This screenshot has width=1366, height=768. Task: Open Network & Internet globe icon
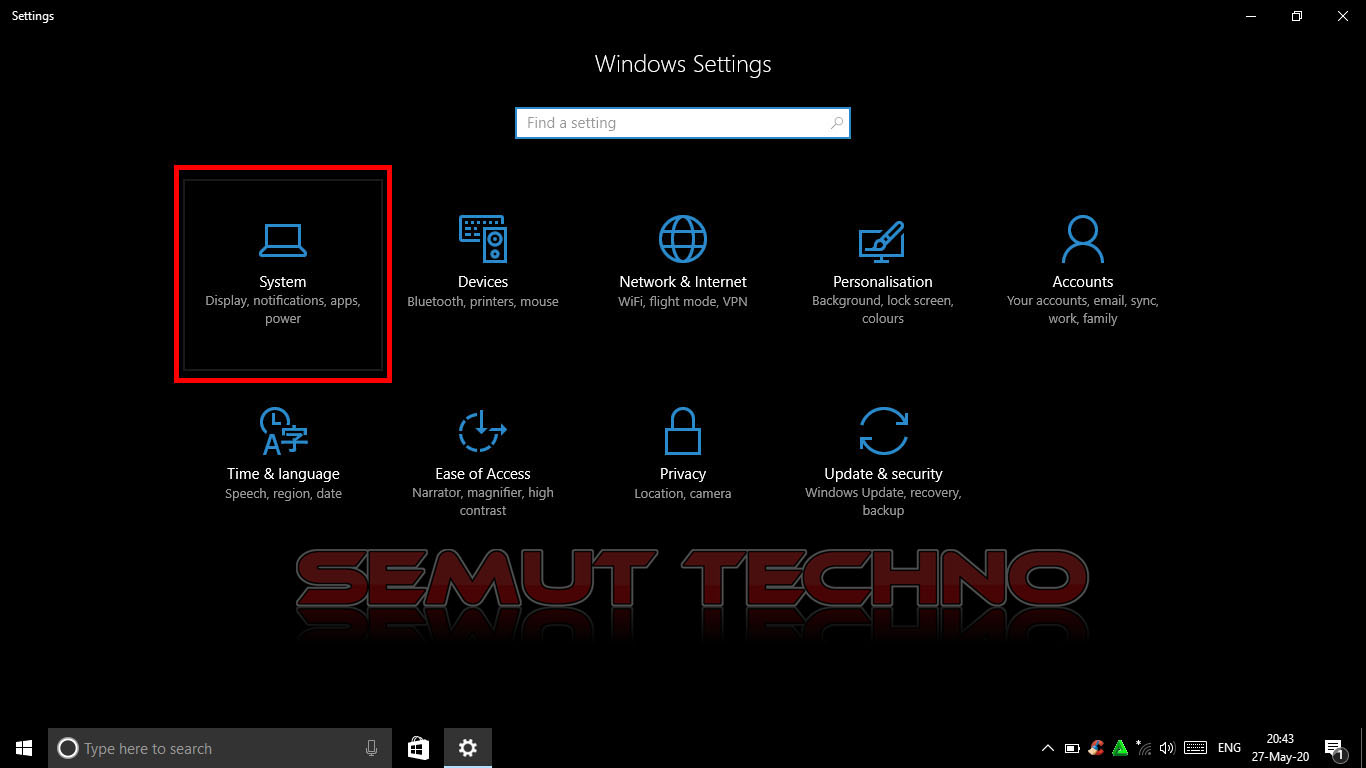[683, 239]
